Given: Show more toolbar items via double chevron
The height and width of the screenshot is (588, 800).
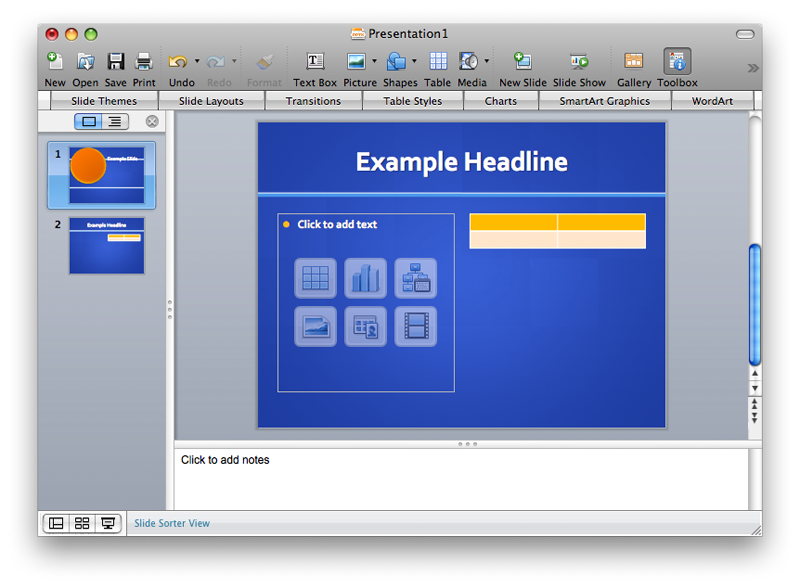Looking at the screenshot, I should tap(753, 68).
